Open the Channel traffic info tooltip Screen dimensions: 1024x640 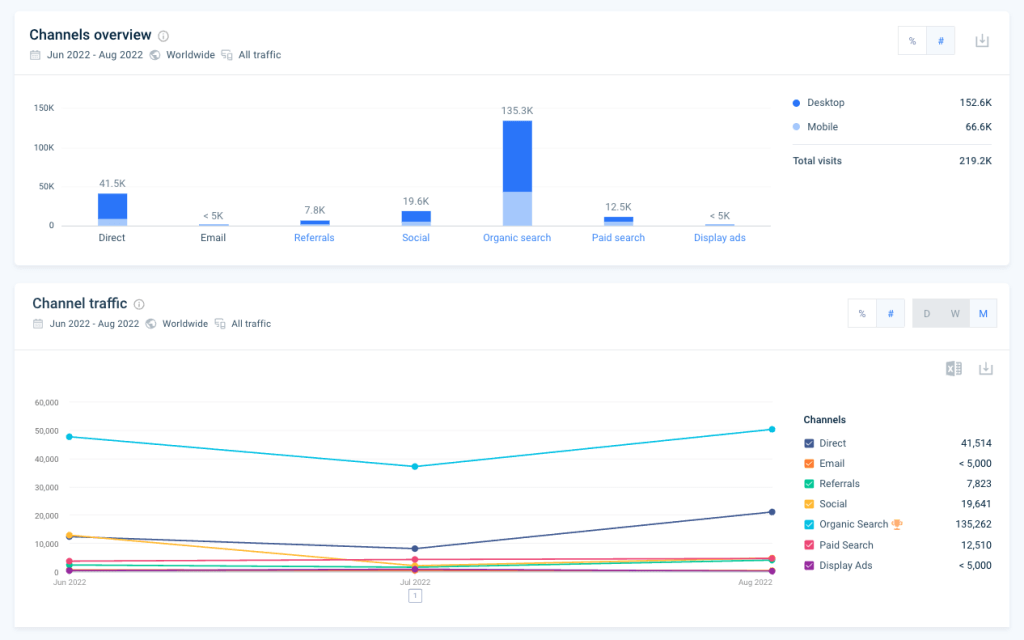(139, 303)
